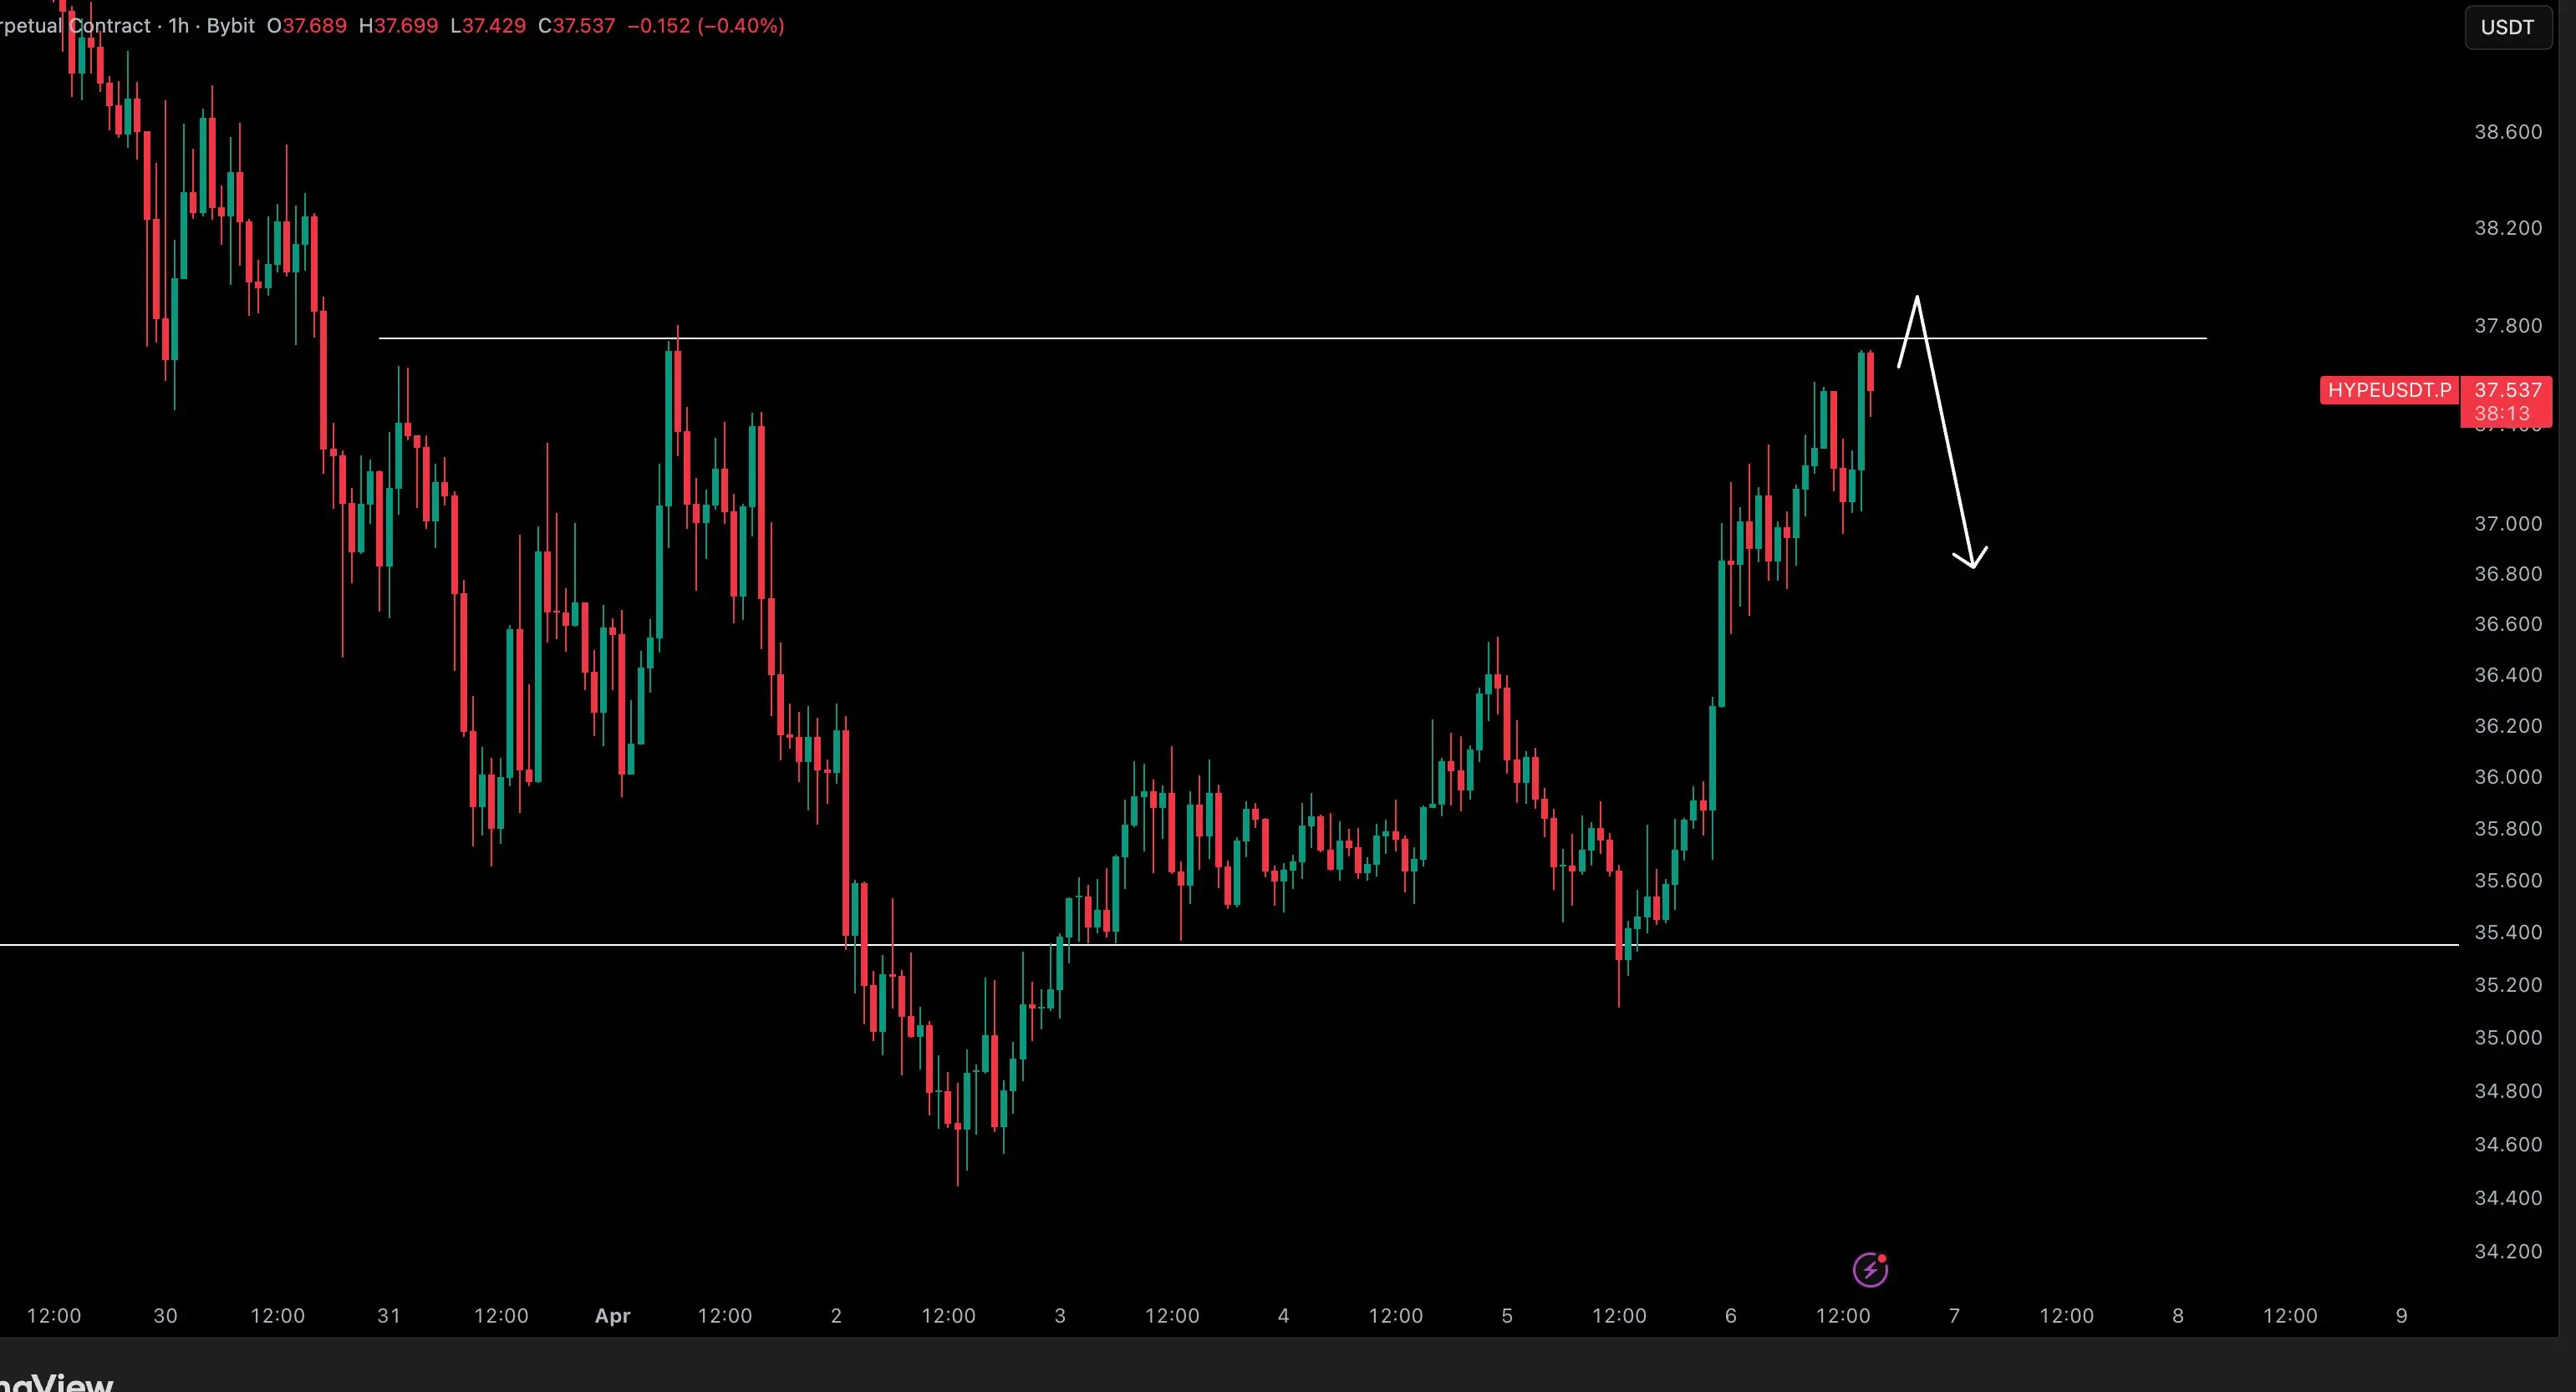Click the Open value O37.689 in legend
This screenshot has width=2576, height=1392.
click(x=307, y=26)
